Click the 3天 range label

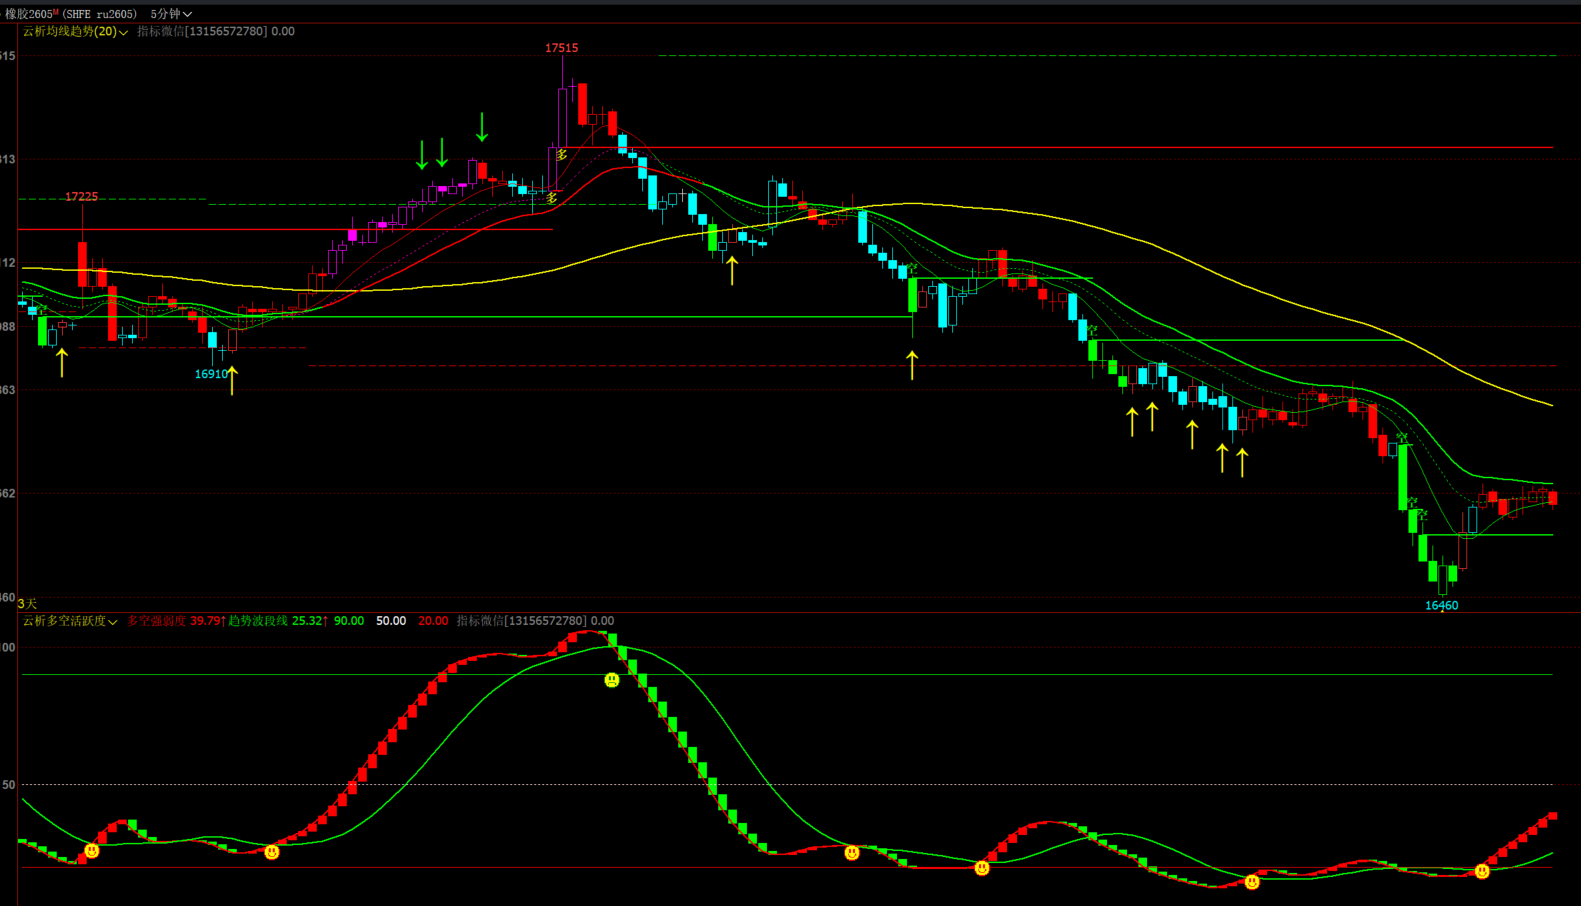(27, 604)
